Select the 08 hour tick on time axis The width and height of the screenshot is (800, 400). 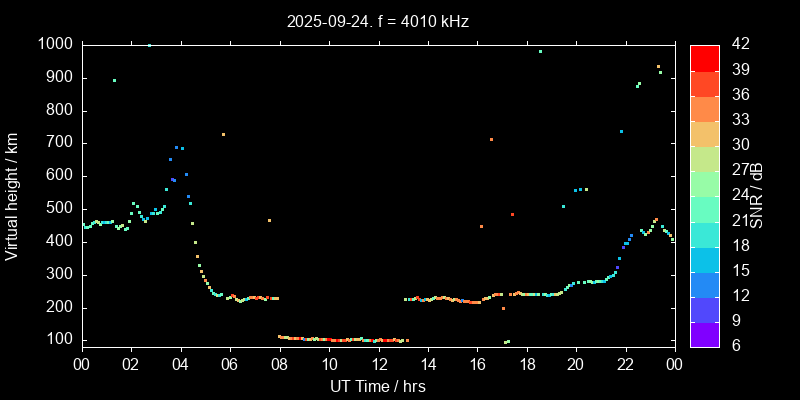pos(279,365)
